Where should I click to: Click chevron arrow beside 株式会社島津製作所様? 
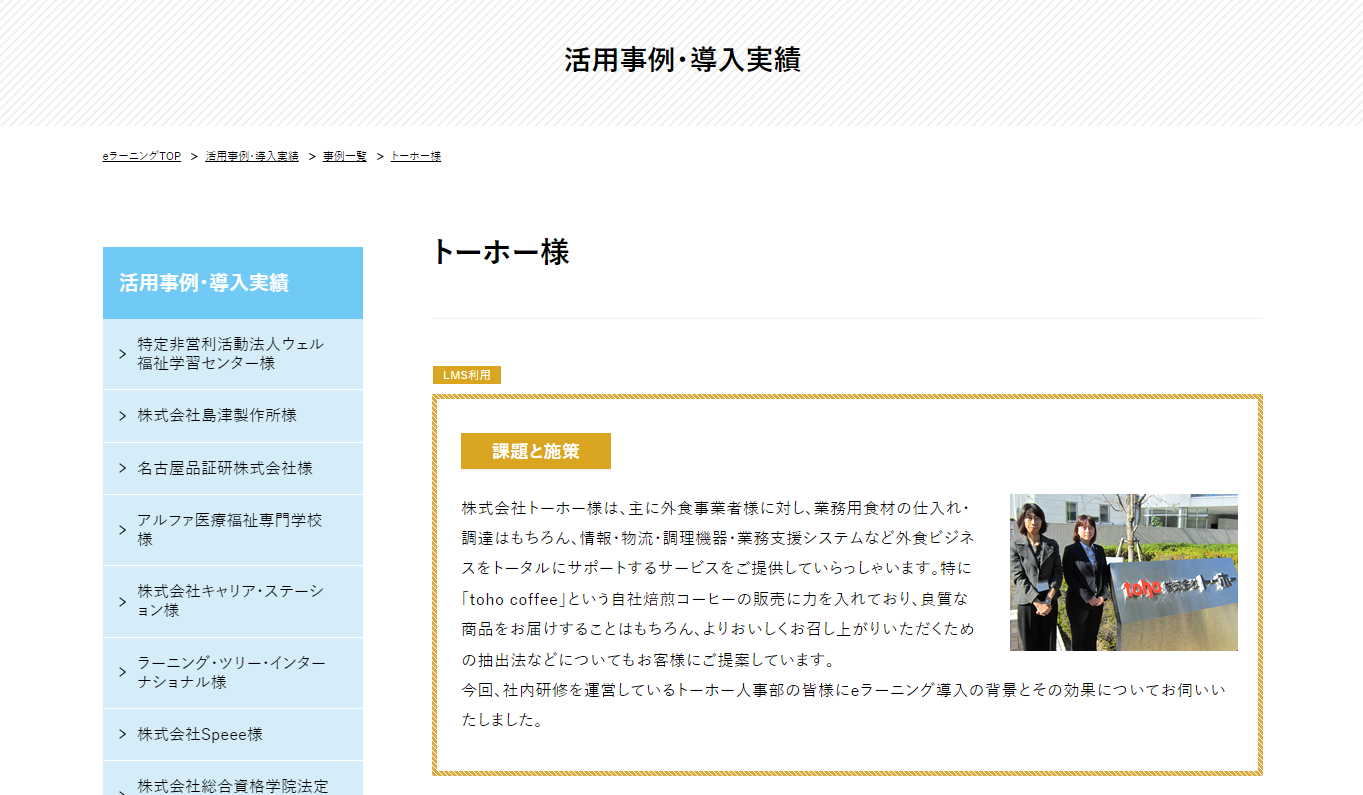pos(122,416)
